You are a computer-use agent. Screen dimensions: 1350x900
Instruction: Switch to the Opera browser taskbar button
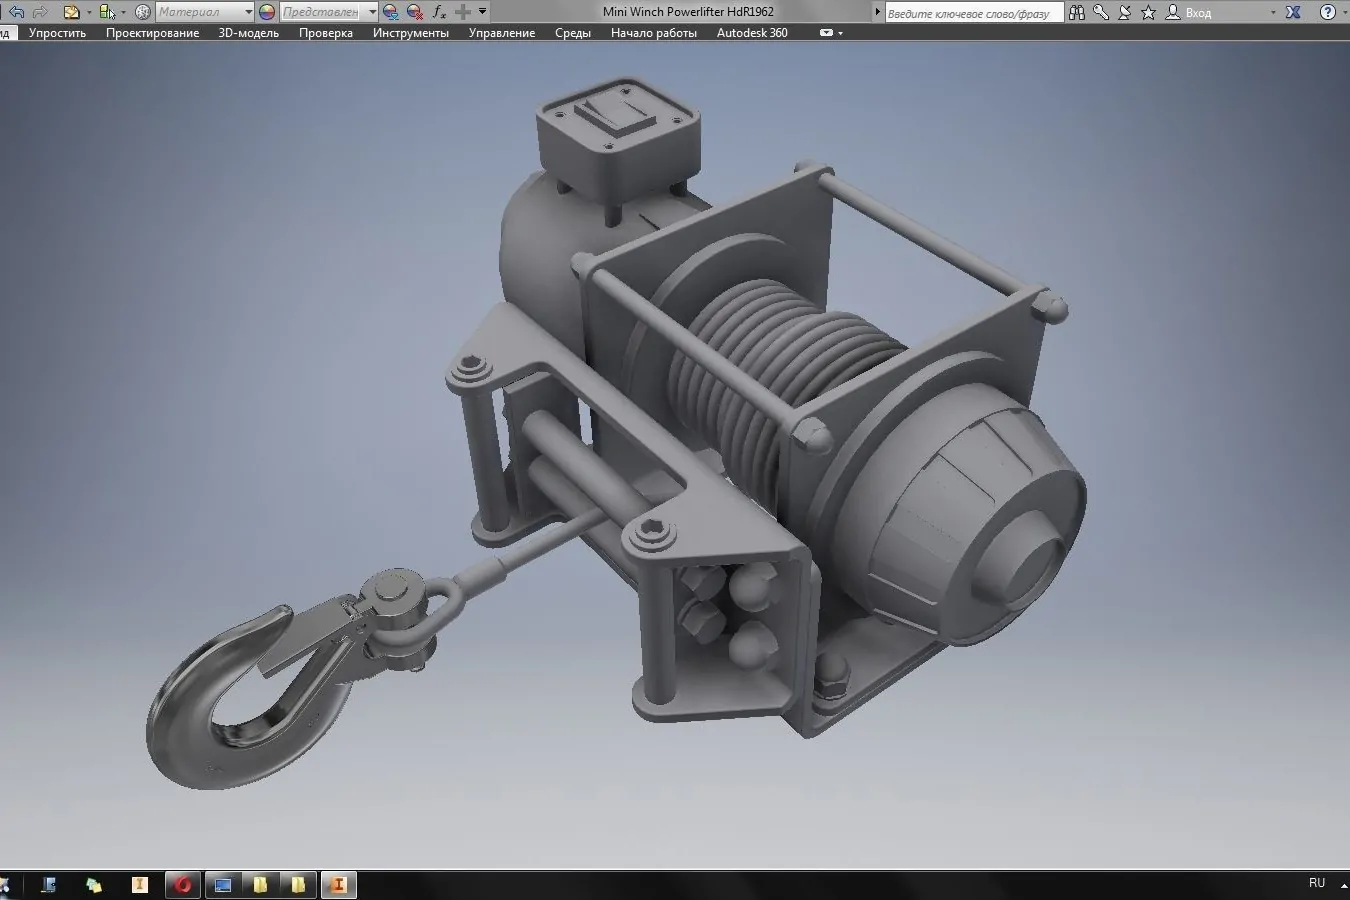pyautogui.click(x=184, y=885)
